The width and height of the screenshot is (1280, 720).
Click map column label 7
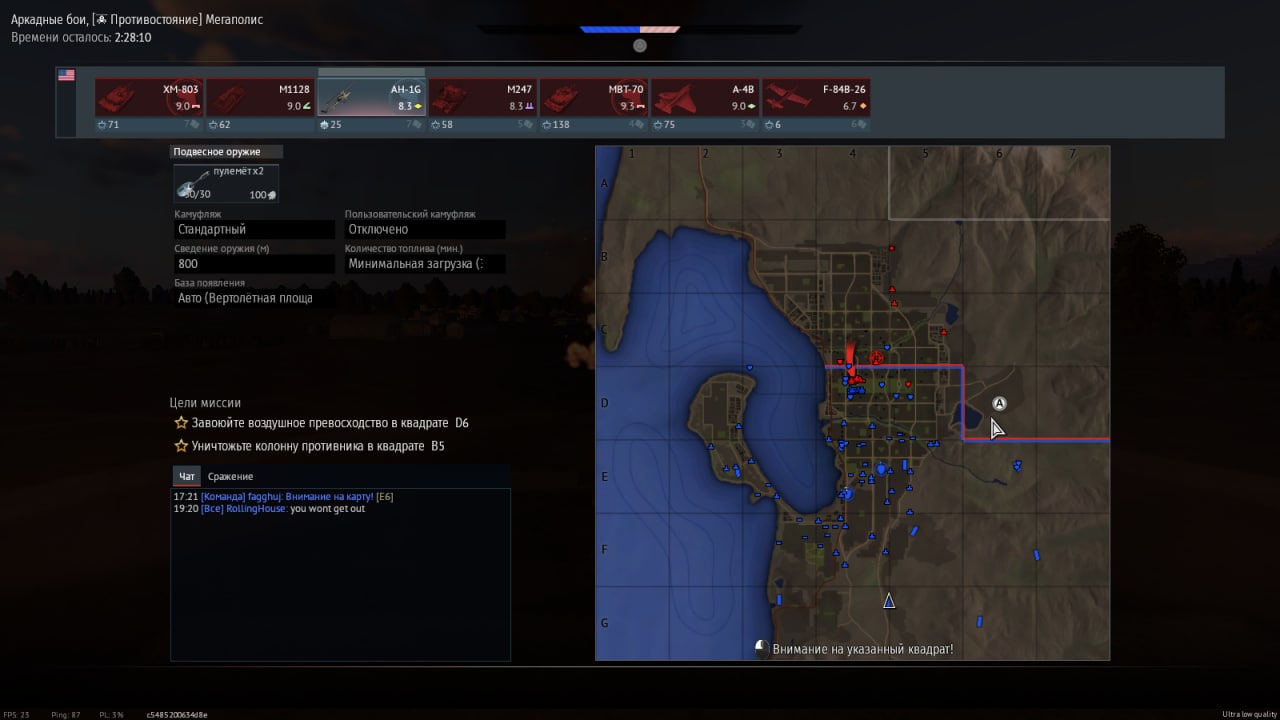tap(1072, 153)
